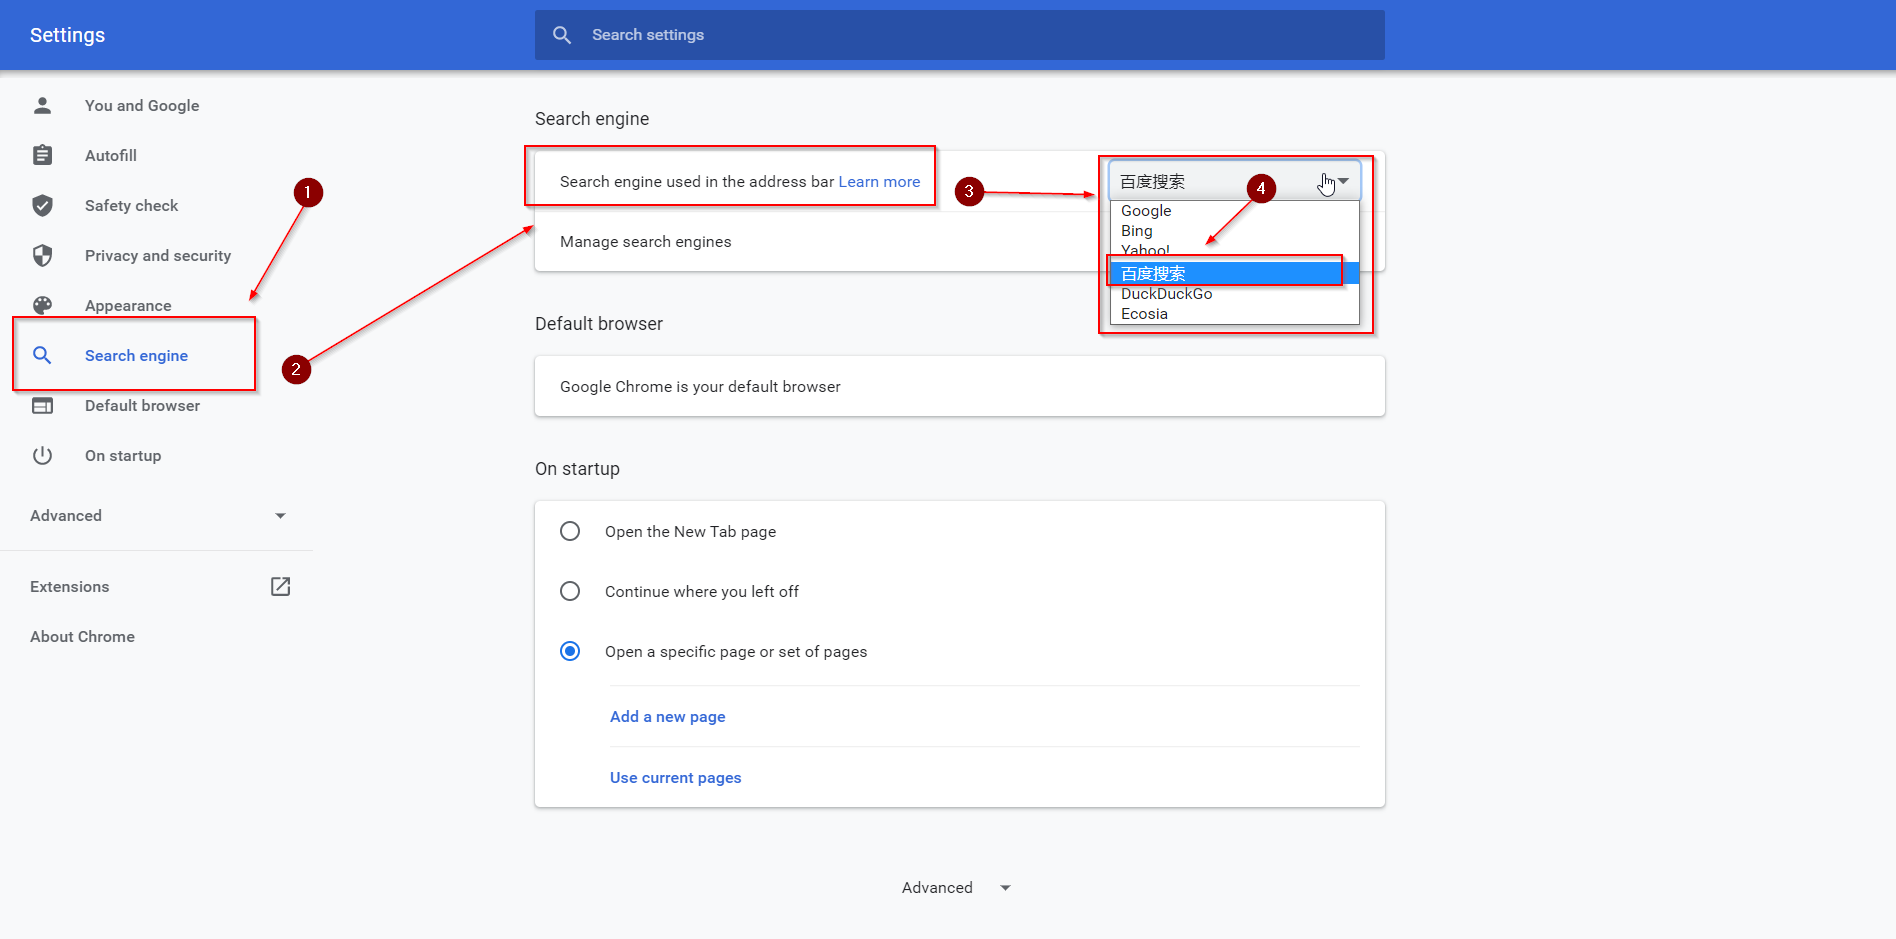This screenshot has height=939, width=1896.
Task: Click the Search engine magnifier icon in sidebar
Action: [42, 355]
